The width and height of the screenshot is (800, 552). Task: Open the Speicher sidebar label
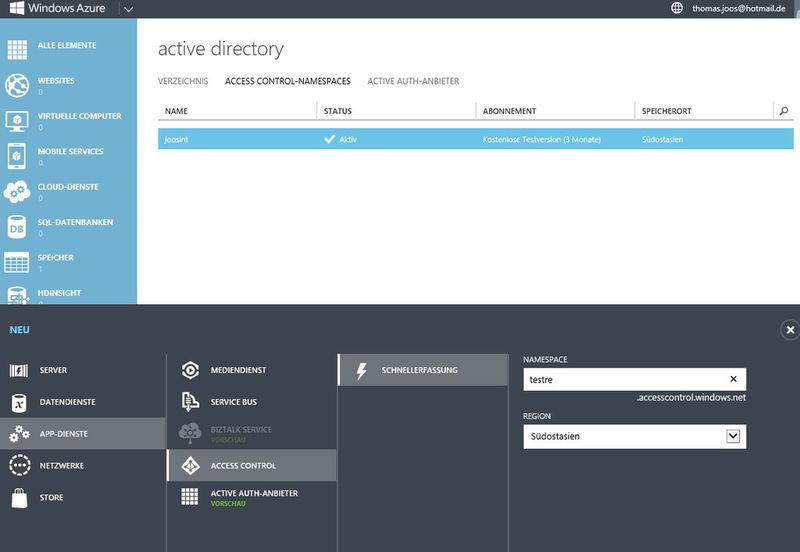point(56,258)
